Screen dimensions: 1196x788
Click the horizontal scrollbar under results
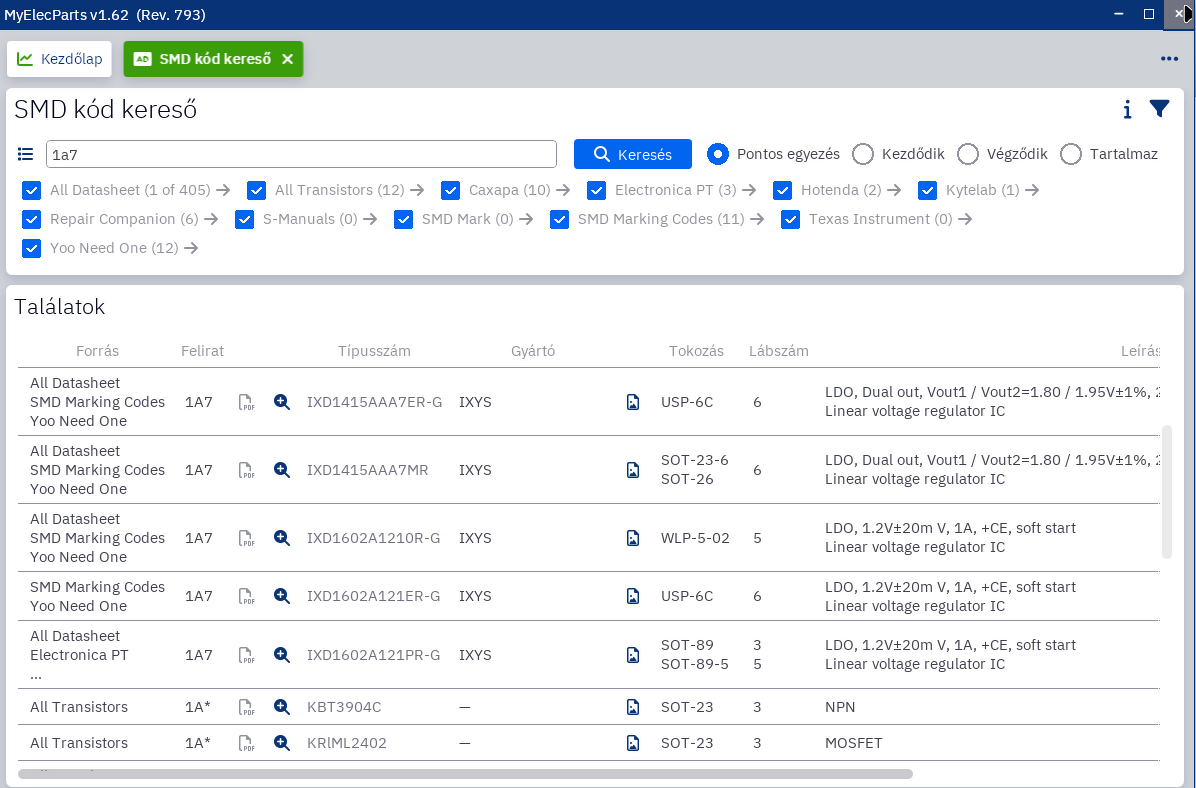pos(465,774)
